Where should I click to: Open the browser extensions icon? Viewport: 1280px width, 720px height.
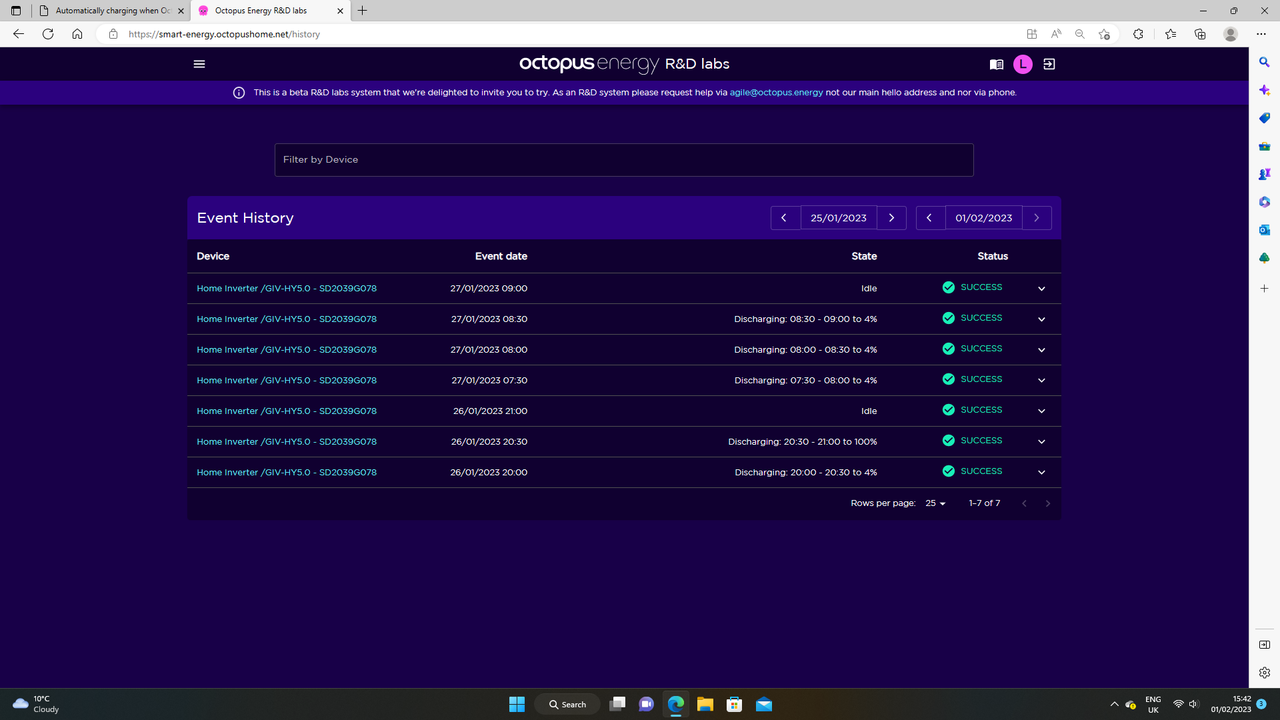1138,34
